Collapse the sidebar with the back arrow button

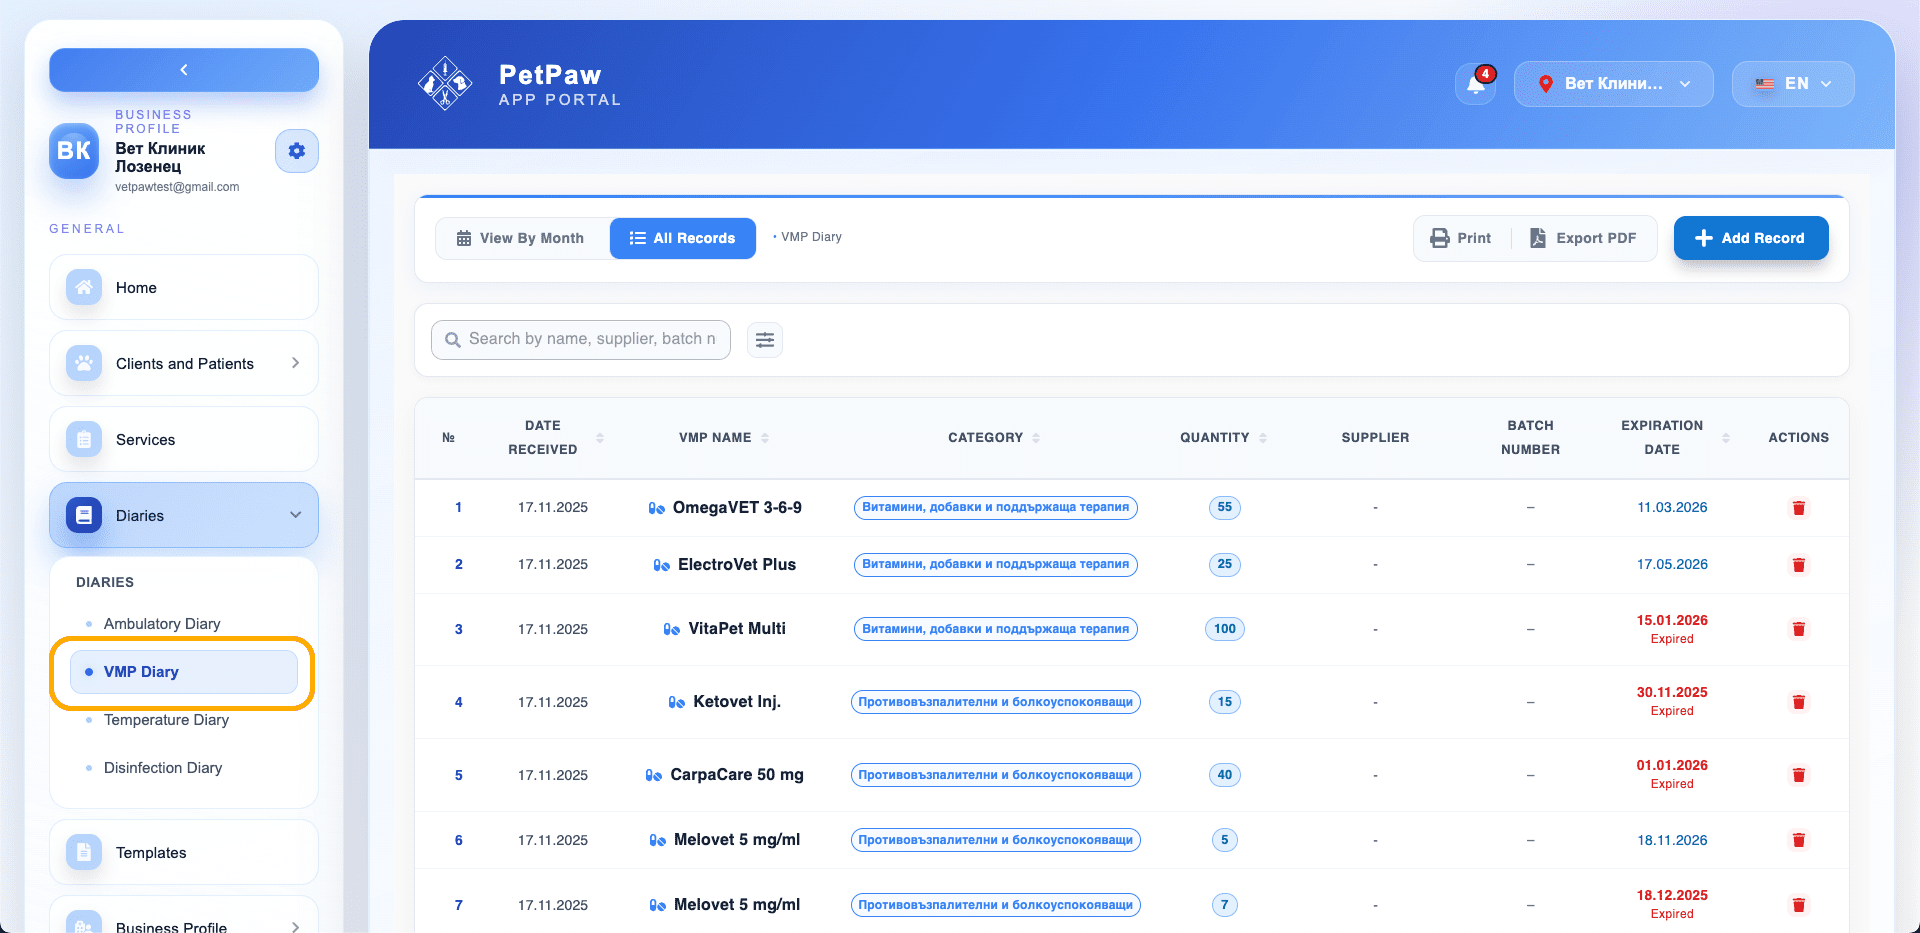[184, 70]
